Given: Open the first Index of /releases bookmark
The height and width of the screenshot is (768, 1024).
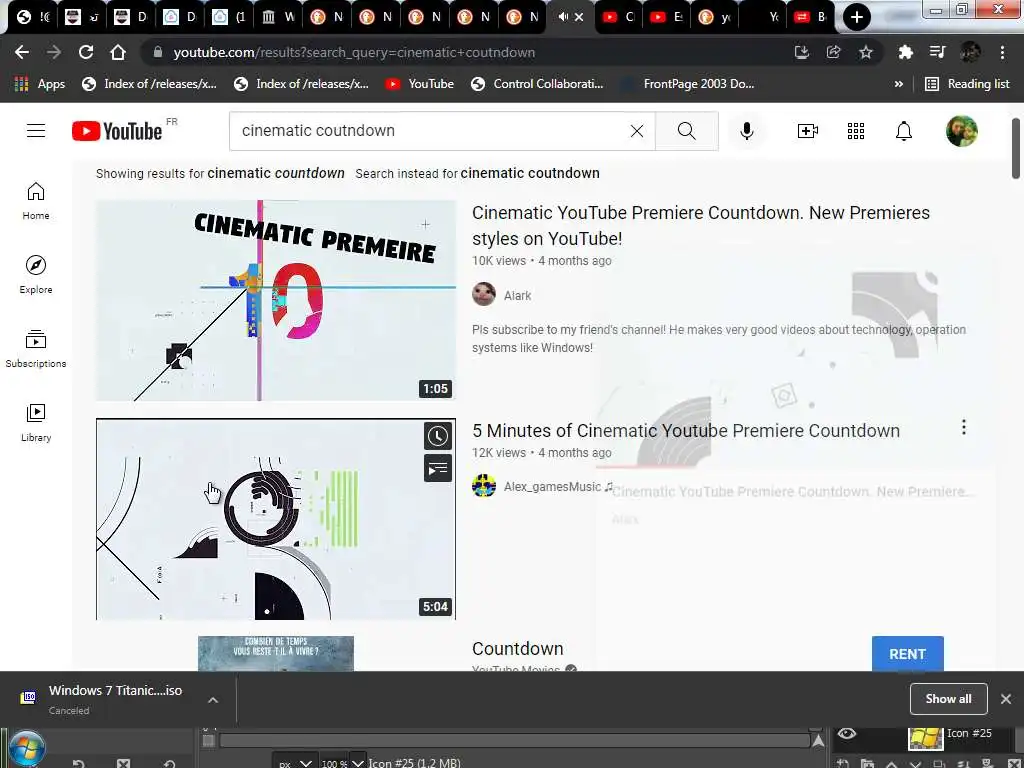Looking at the screenshot, I should point(150,84).
